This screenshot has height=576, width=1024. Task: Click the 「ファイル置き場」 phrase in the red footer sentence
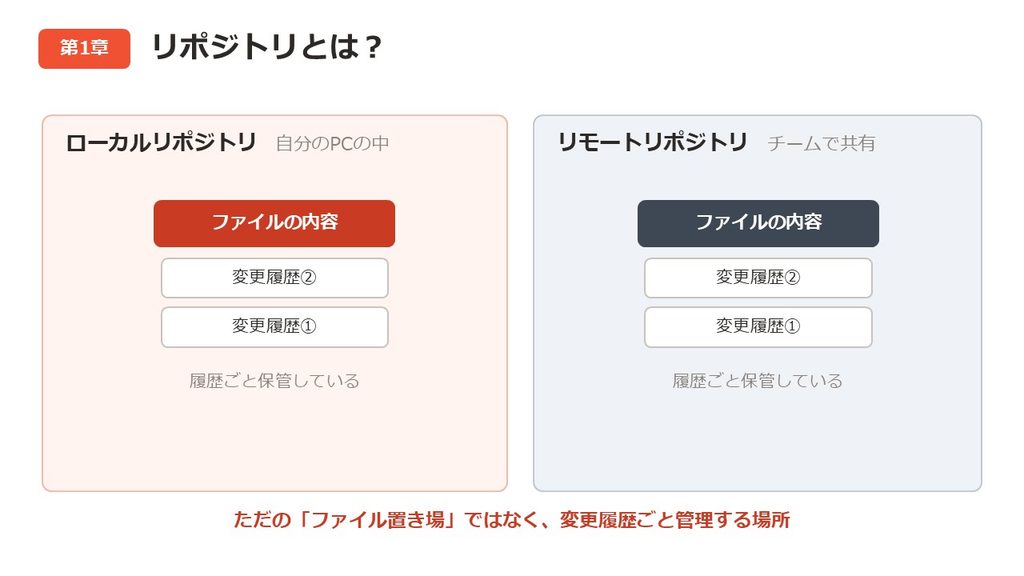point(377,520)
